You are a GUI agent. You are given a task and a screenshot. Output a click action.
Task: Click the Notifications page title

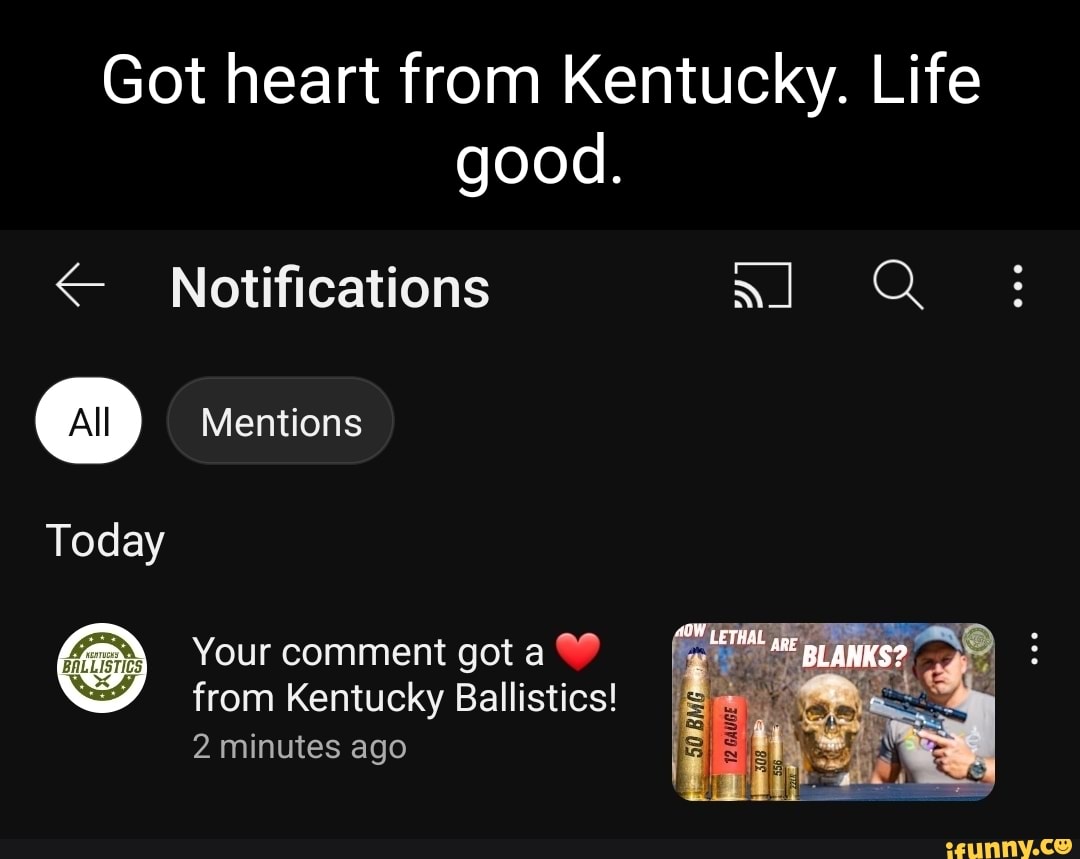(x=330, y=288)
